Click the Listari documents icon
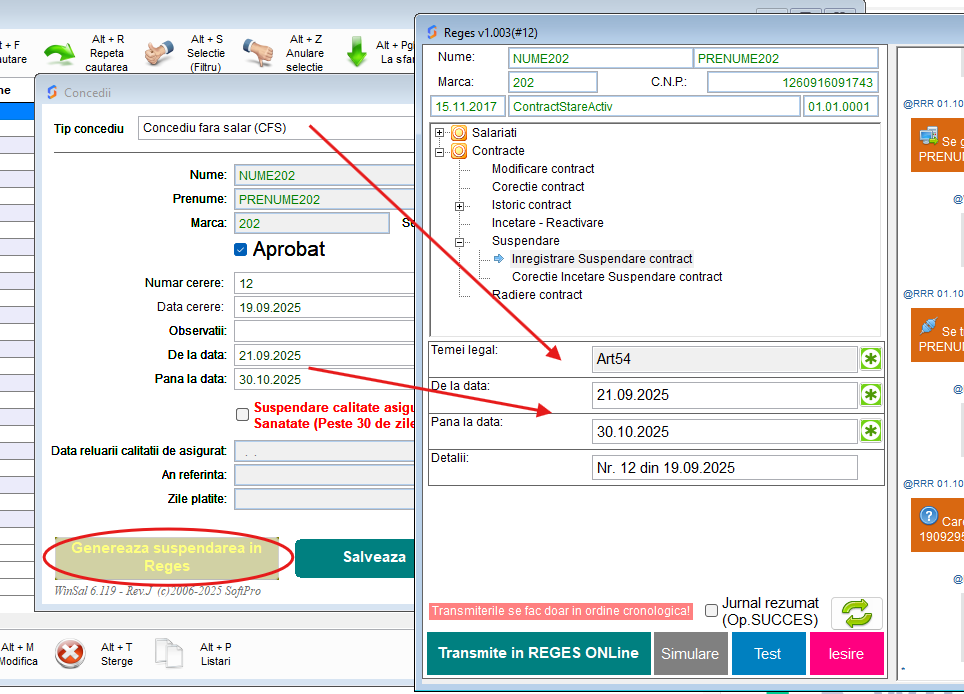Screen dimensions: 964x694 [x=169, y=654]
